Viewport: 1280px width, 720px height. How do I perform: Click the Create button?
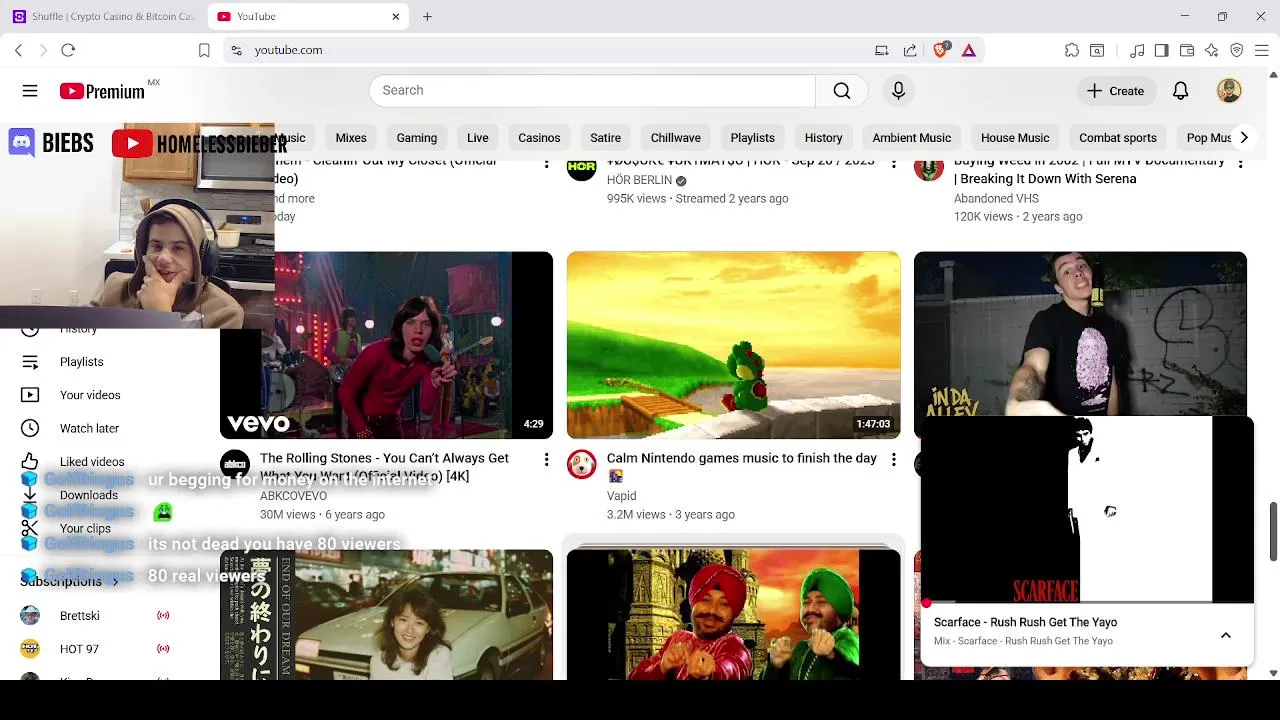point(1115,91)
